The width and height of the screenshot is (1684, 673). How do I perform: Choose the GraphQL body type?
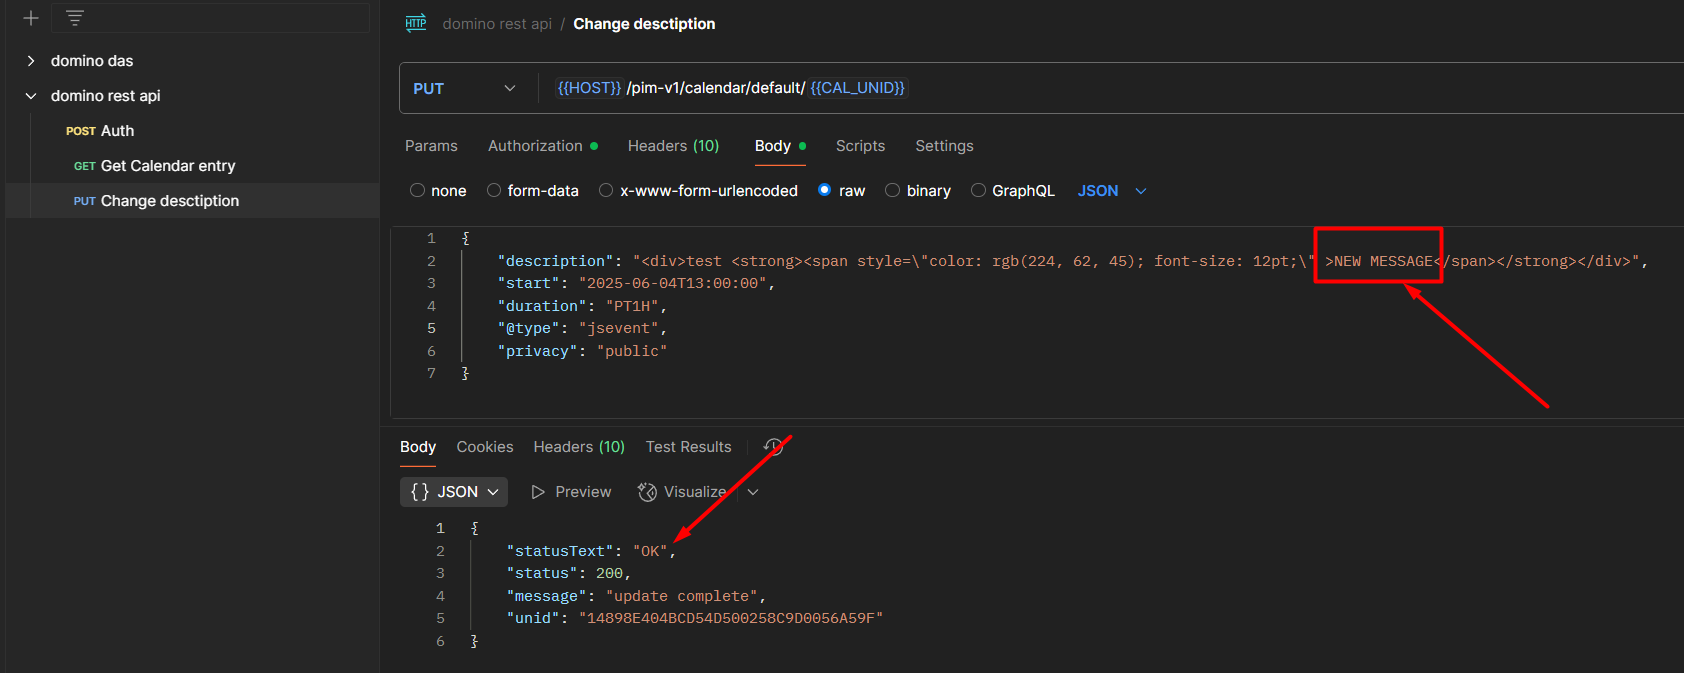tap(978, 190)
